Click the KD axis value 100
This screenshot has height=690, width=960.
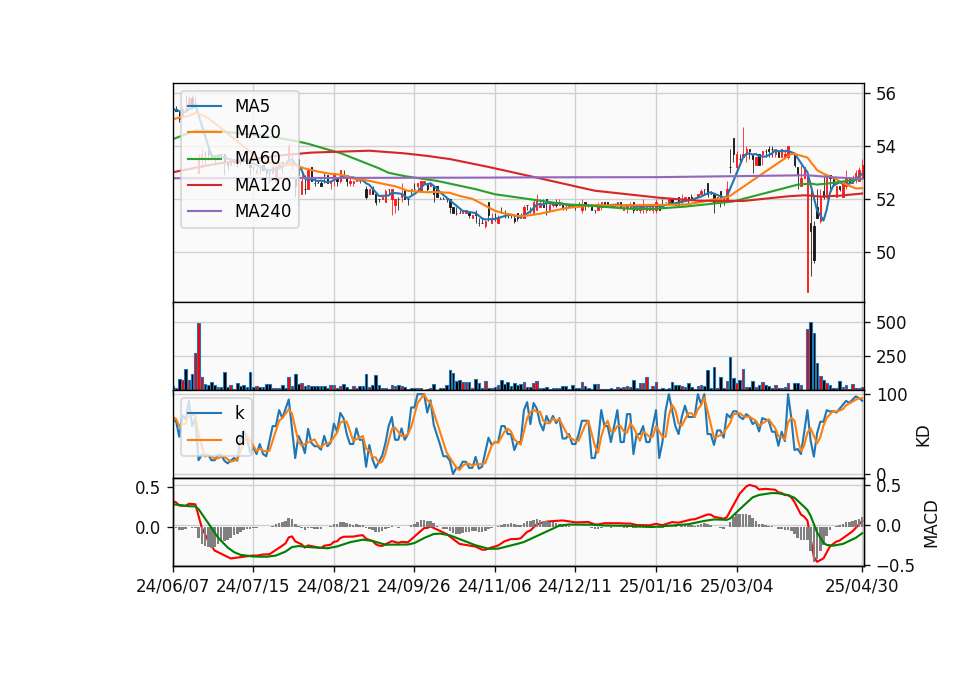coord(892,396)
